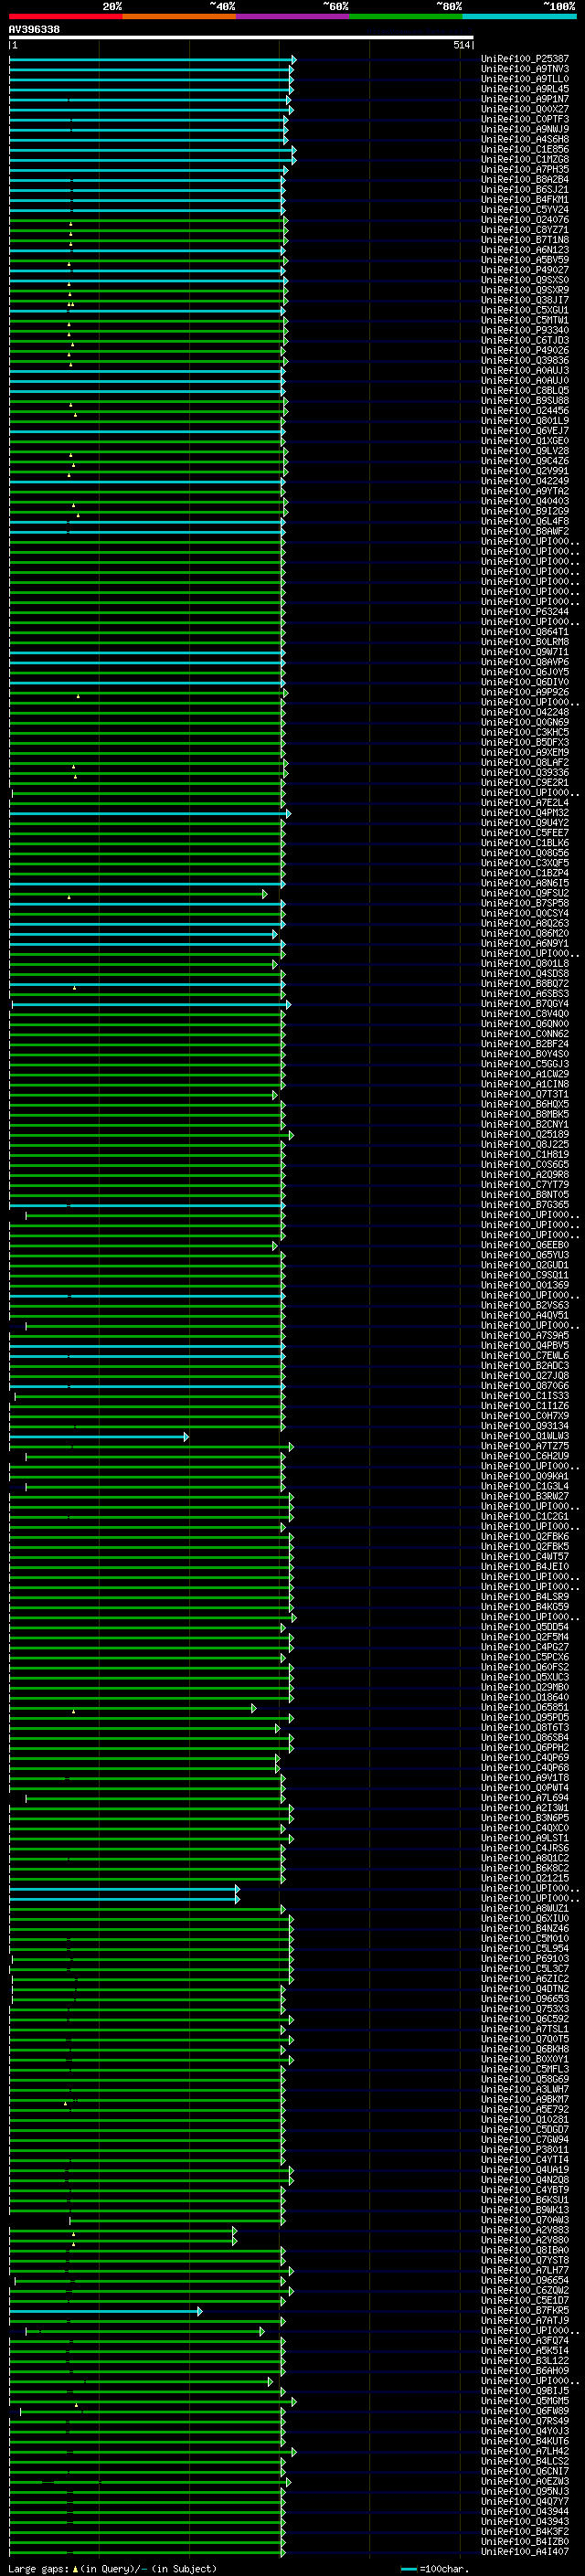Select hit UniRef100_B6SJ21
585x2576 pixels.
coord(525,190)
